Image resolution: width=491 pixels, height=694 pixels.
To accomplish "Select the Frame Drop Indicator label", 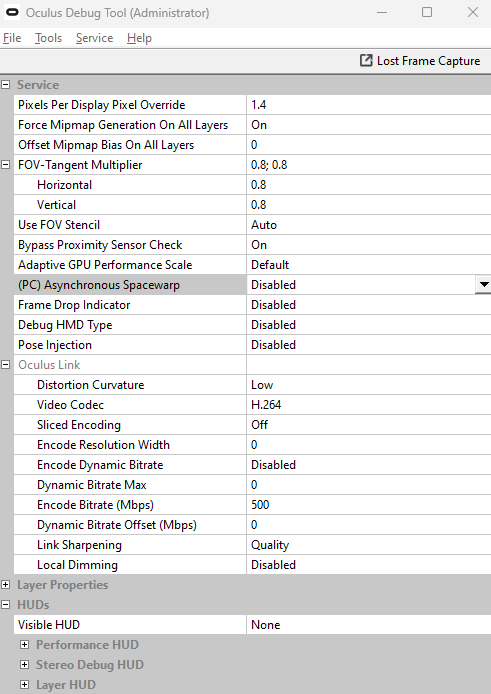I will click(74, 305).
